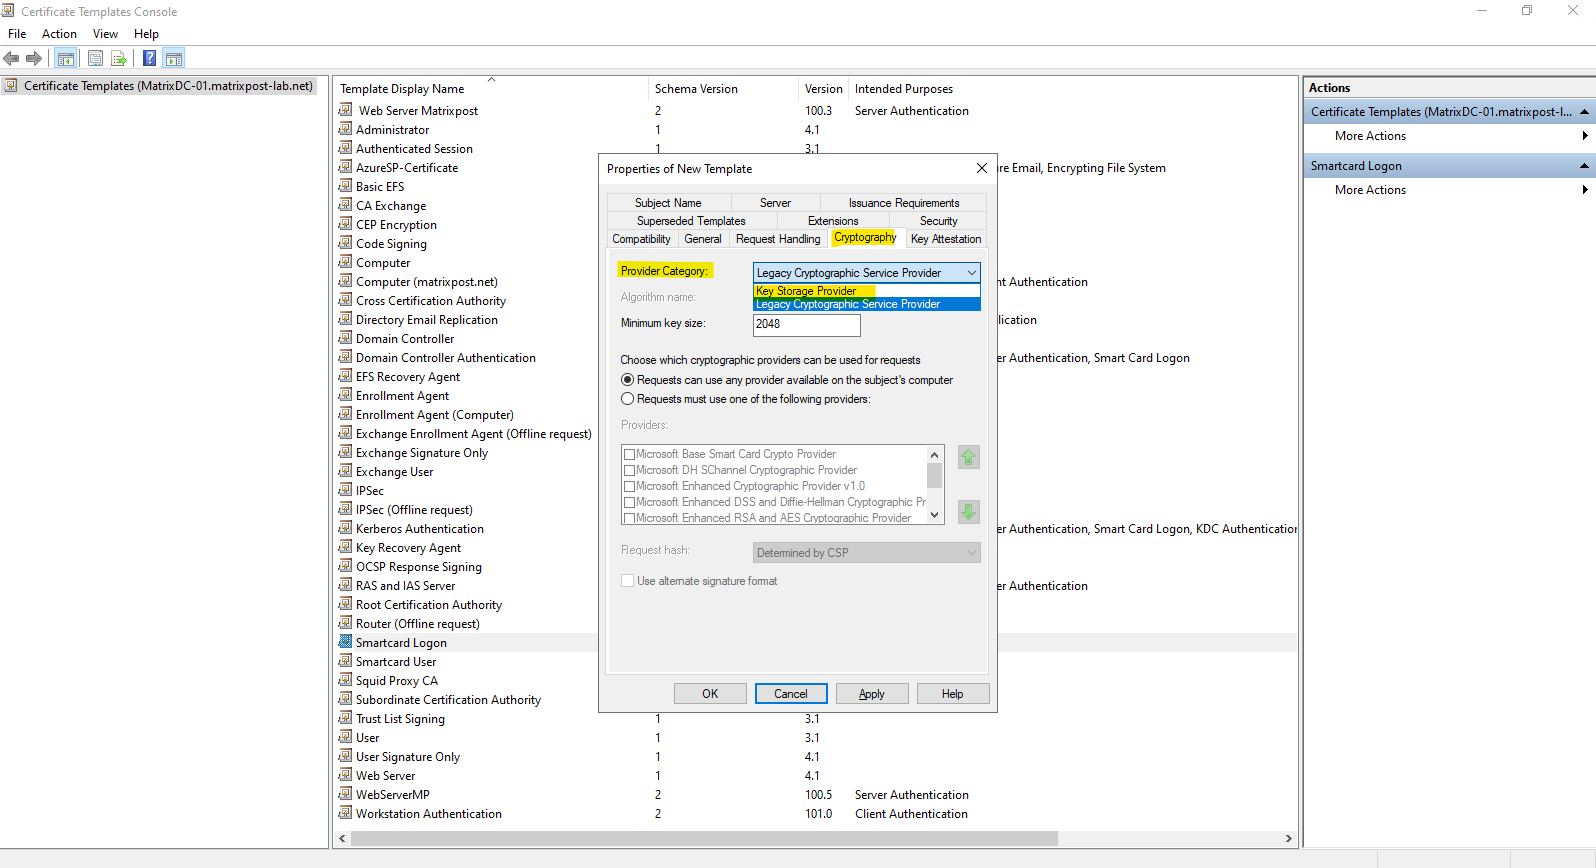Toggle 'Use alternate signature format' checkbox

point(628,581)
